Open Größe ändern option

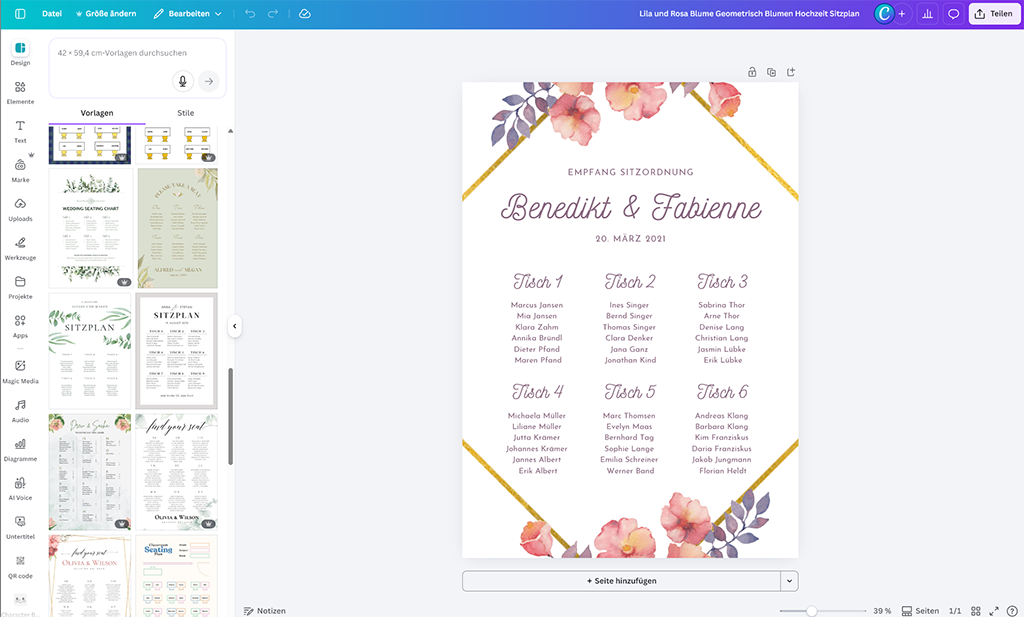pyautogui.click(x=106, y=14)
